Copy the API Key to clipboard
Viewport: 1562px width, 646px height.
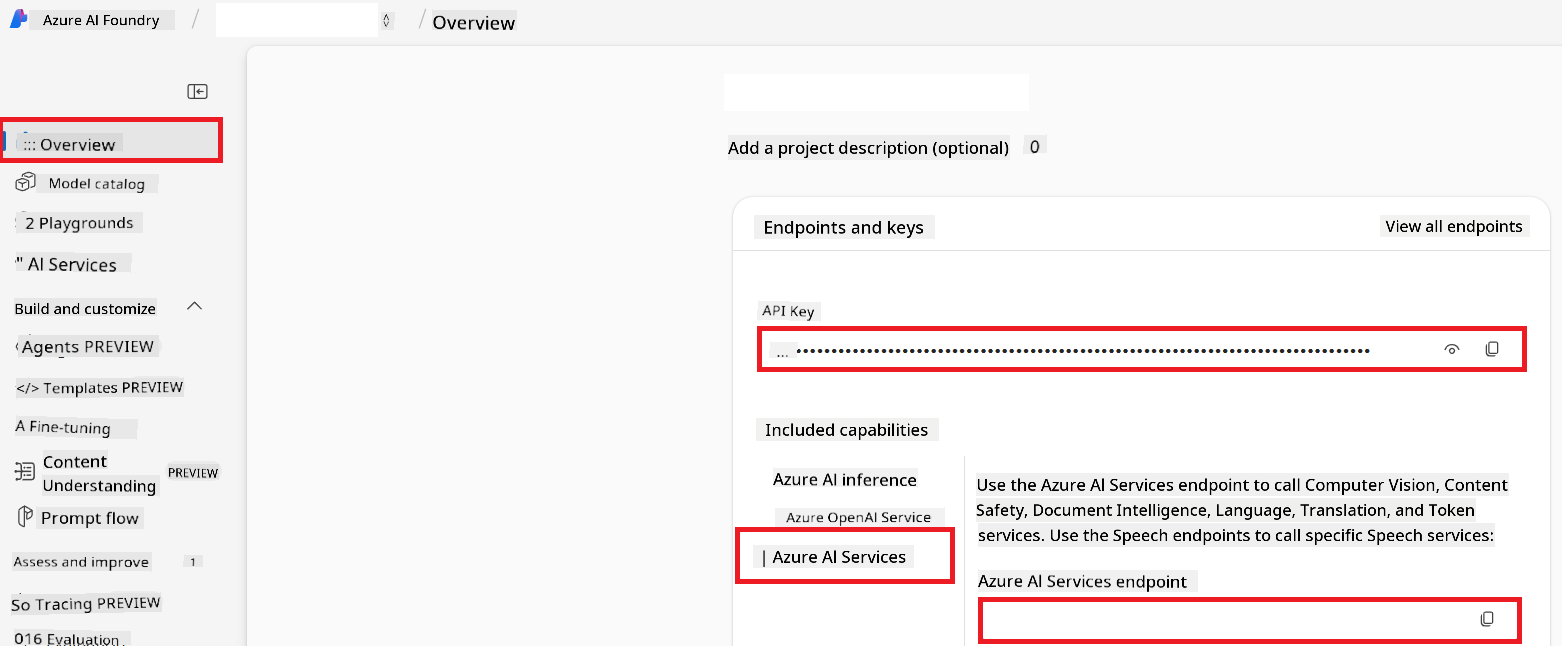[x=1492, y=348]
